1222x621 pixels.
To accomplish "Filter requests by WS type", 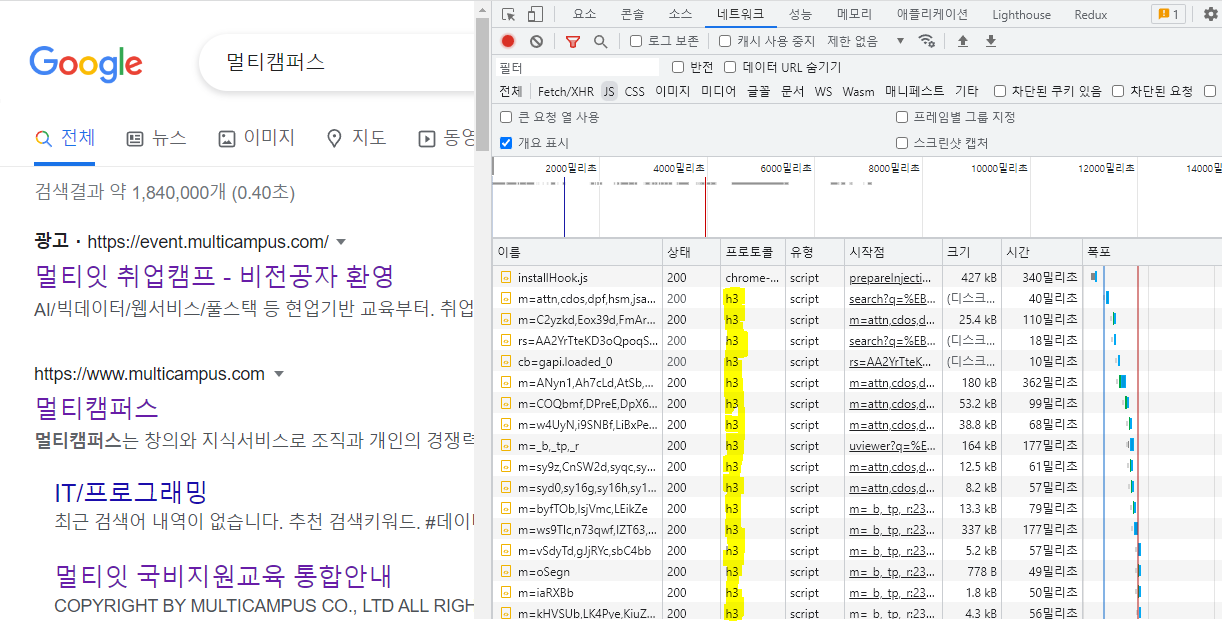I will click(823, 91).
